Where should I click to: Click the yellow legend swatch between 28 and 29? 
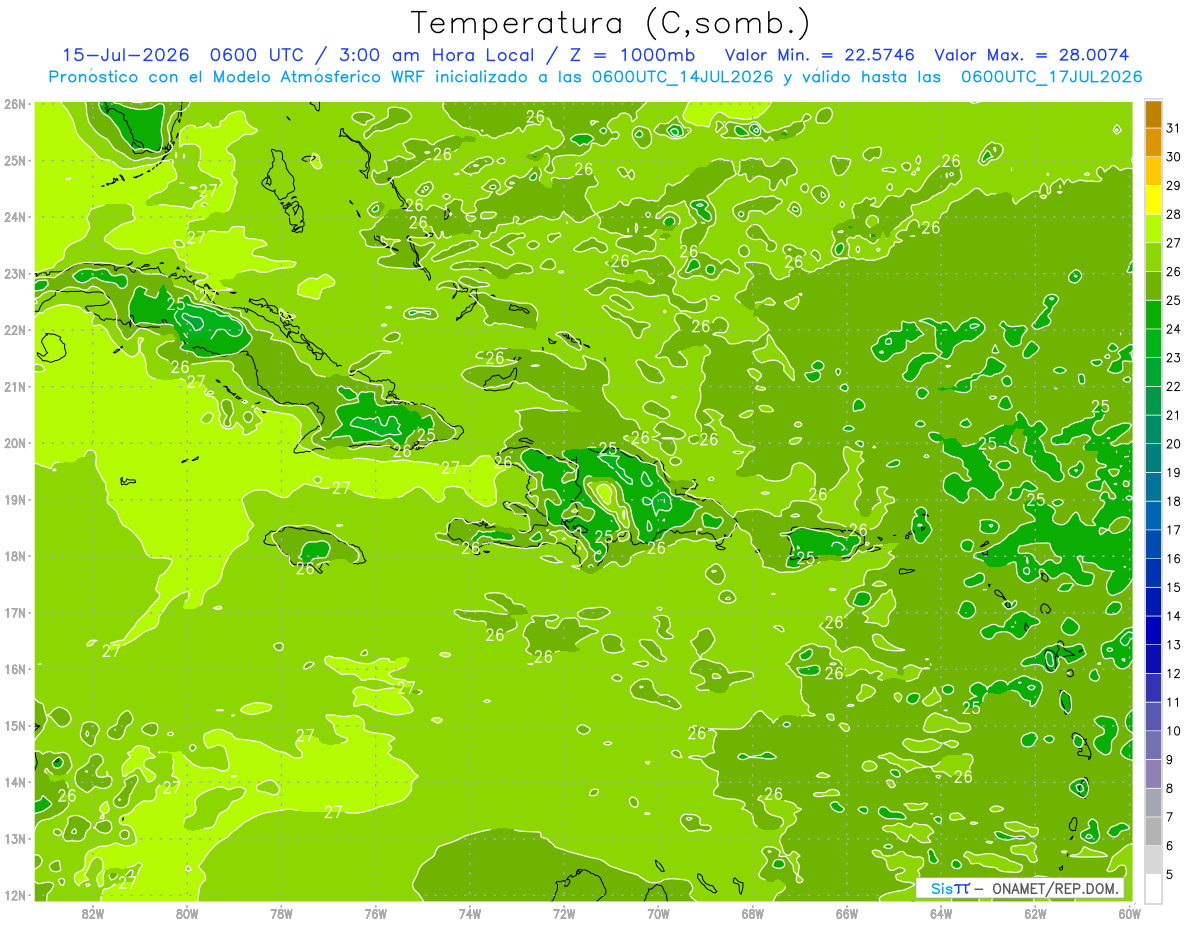coord(1153,201)
